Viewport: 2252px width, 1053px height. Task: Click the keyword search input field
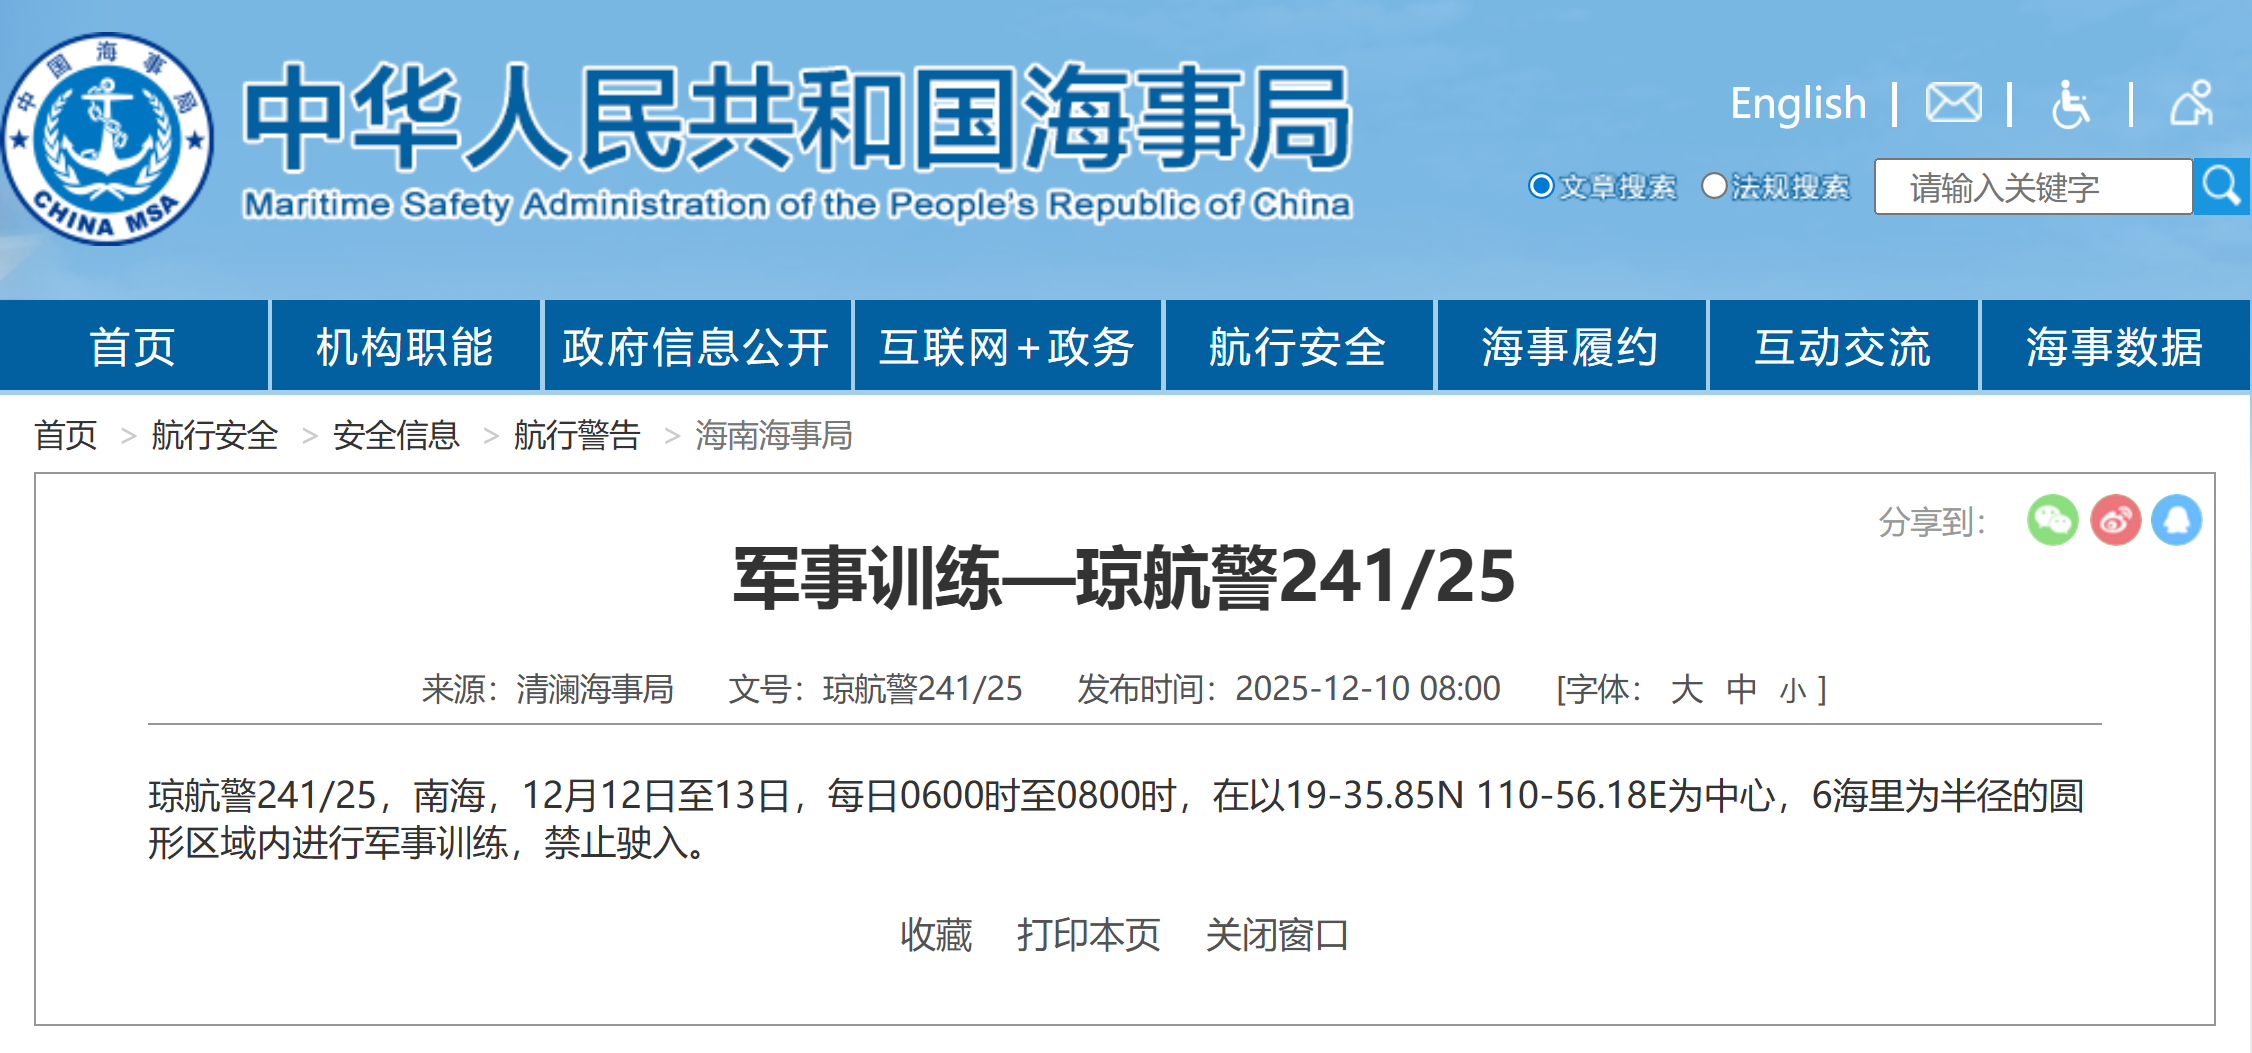pyautogui.click(x=2030, y=187)
